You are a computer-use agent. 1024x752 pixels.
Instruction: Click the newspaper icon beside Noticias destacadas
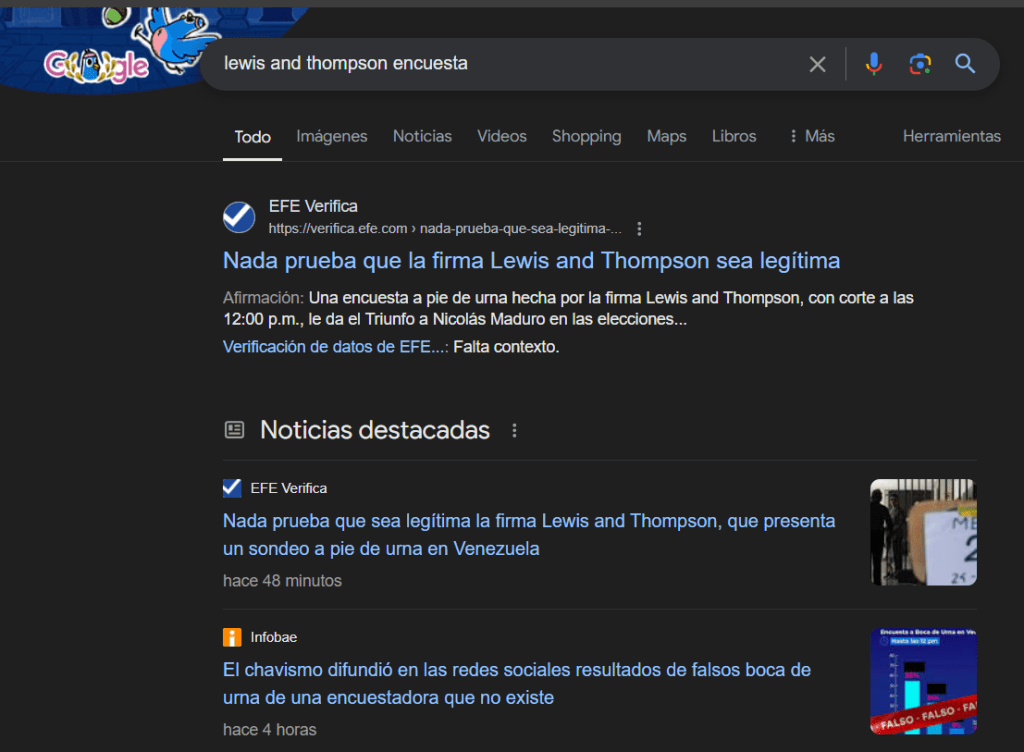click(x=234, y=430)
